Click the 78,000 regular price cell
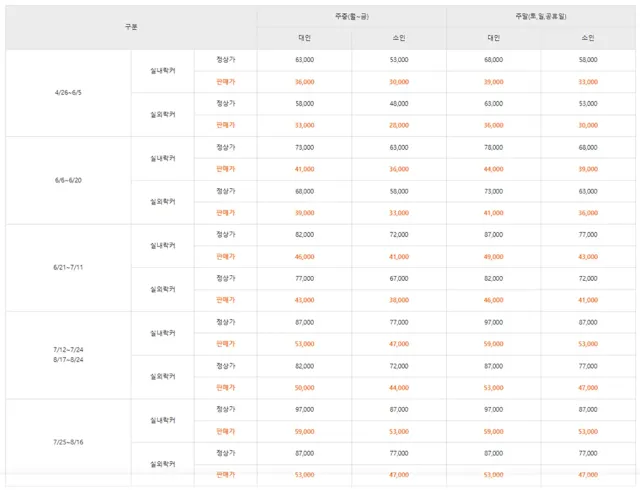The width and height of the screenshot is (640, 490). point(493,147)
